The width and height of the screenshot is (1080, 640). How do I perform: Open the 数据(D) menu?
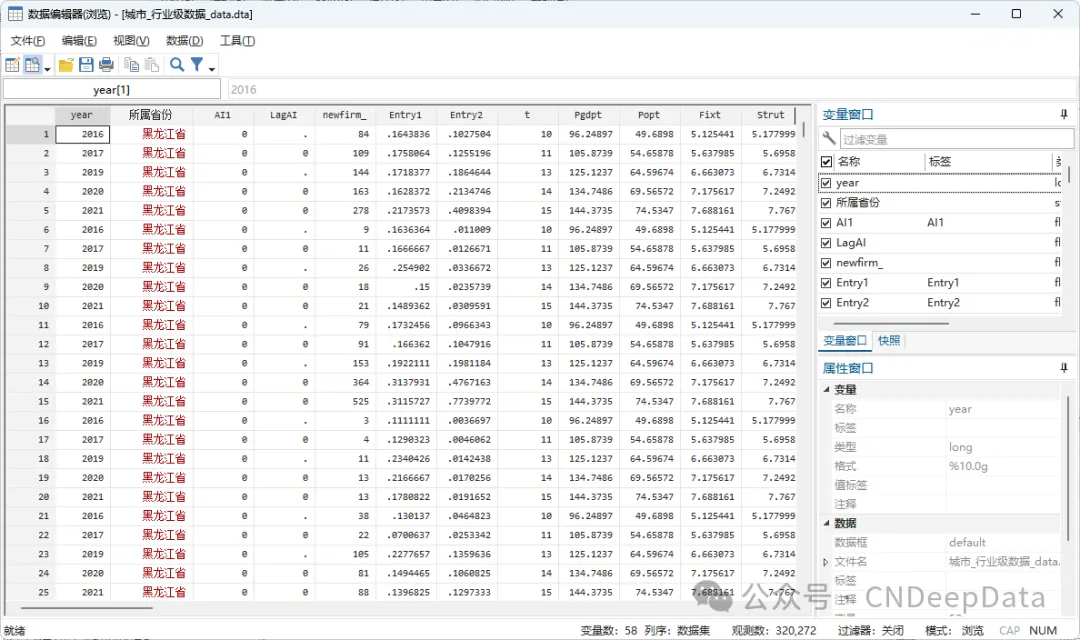pyautogui.click(x=185, y=41)
